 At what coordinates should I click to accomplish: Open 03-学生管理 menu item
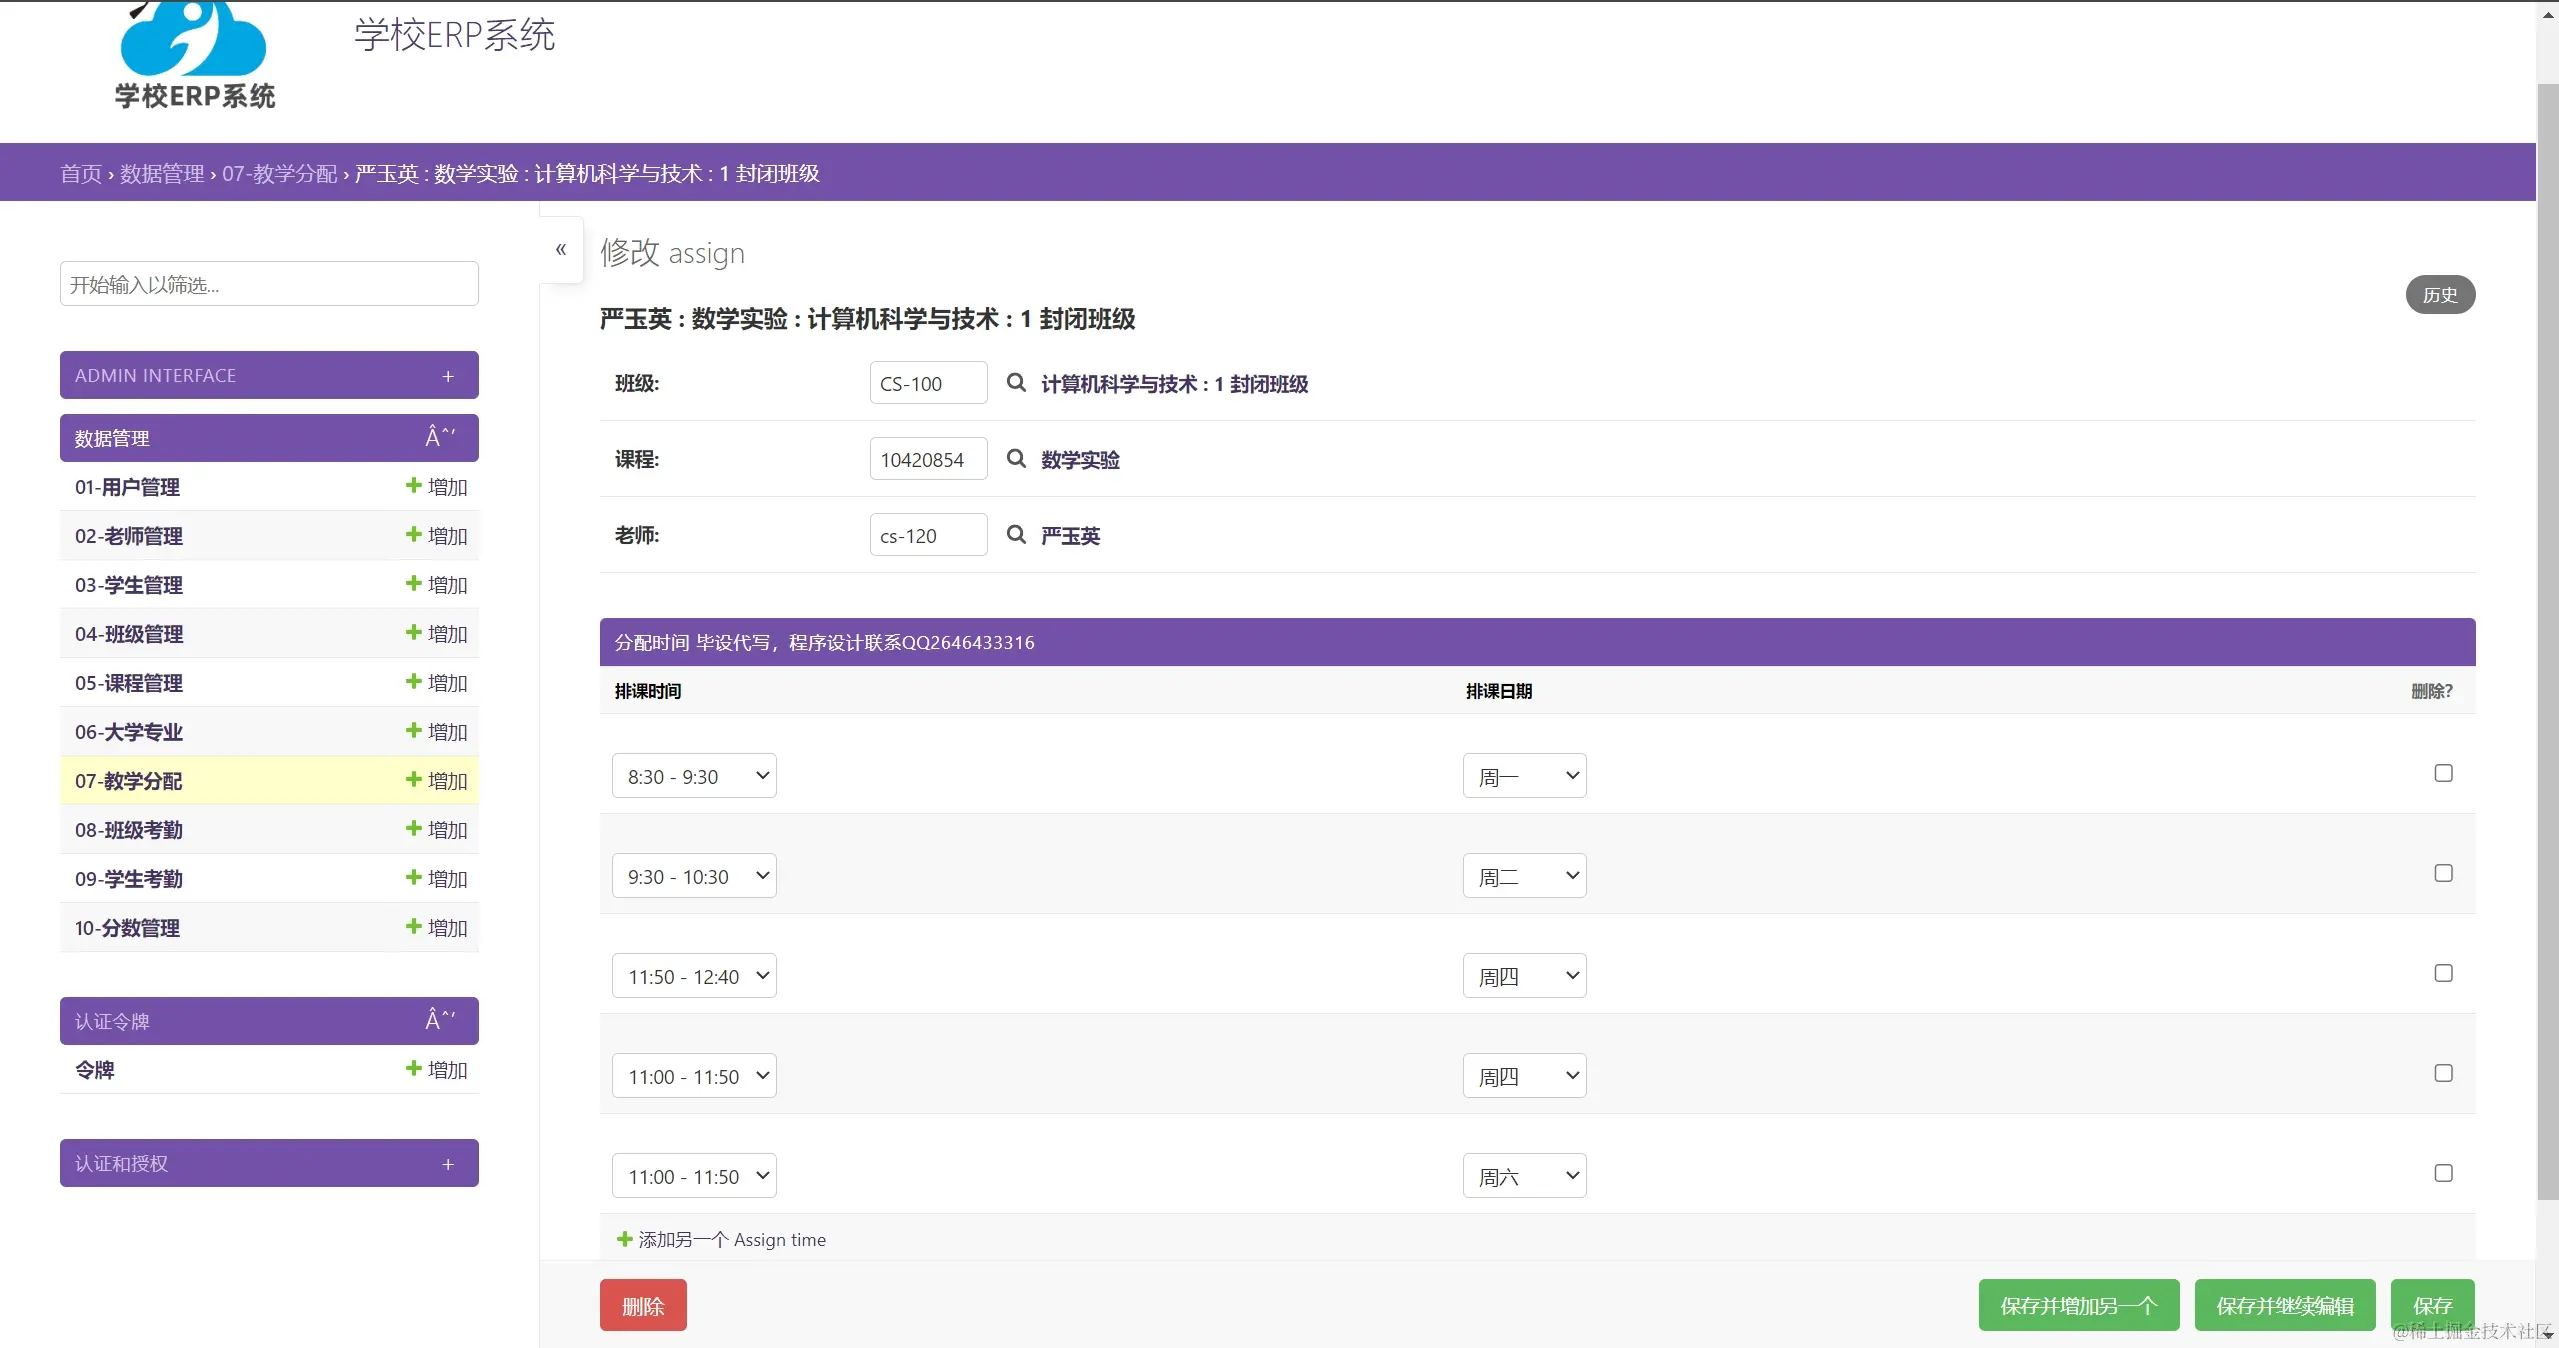coord(129,585)
